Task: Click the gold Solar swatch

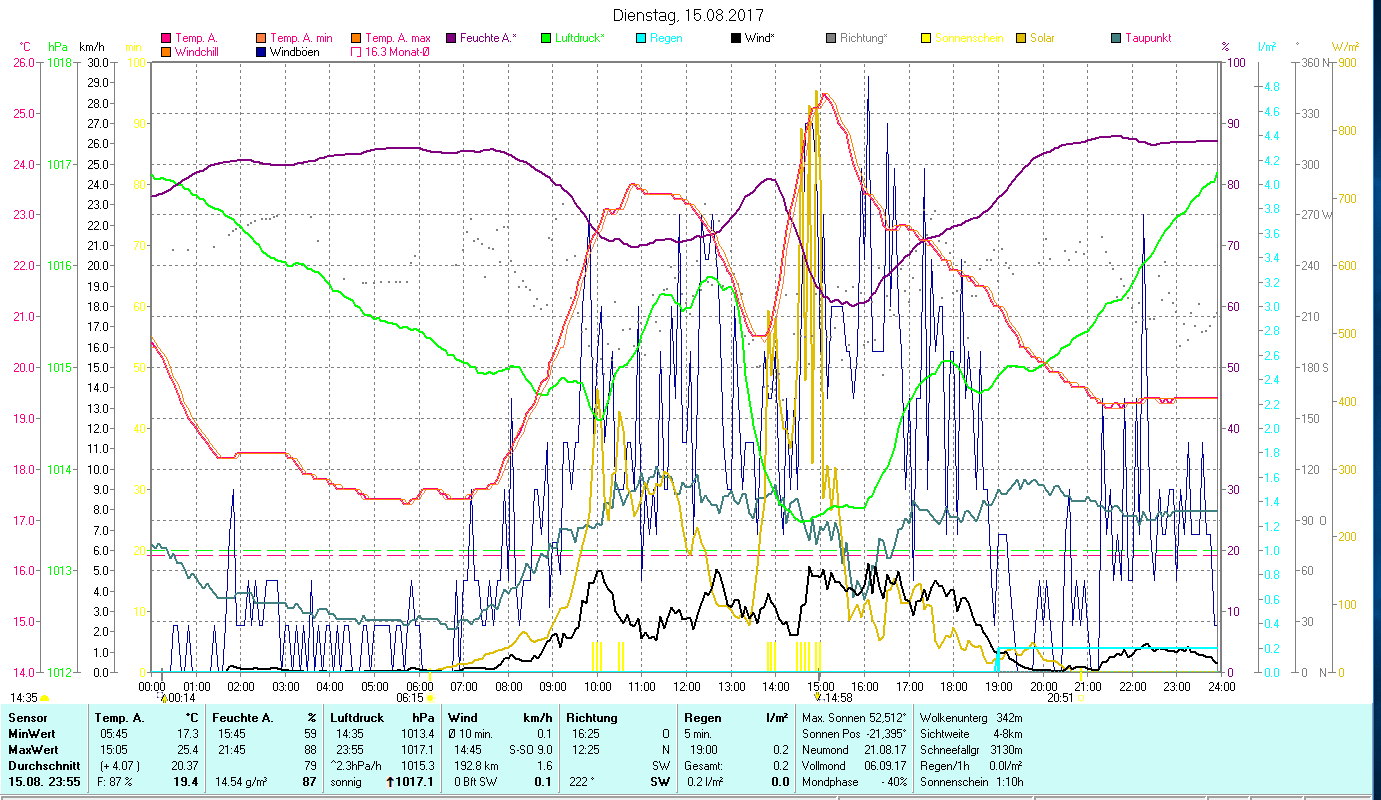Action: 1021,38
